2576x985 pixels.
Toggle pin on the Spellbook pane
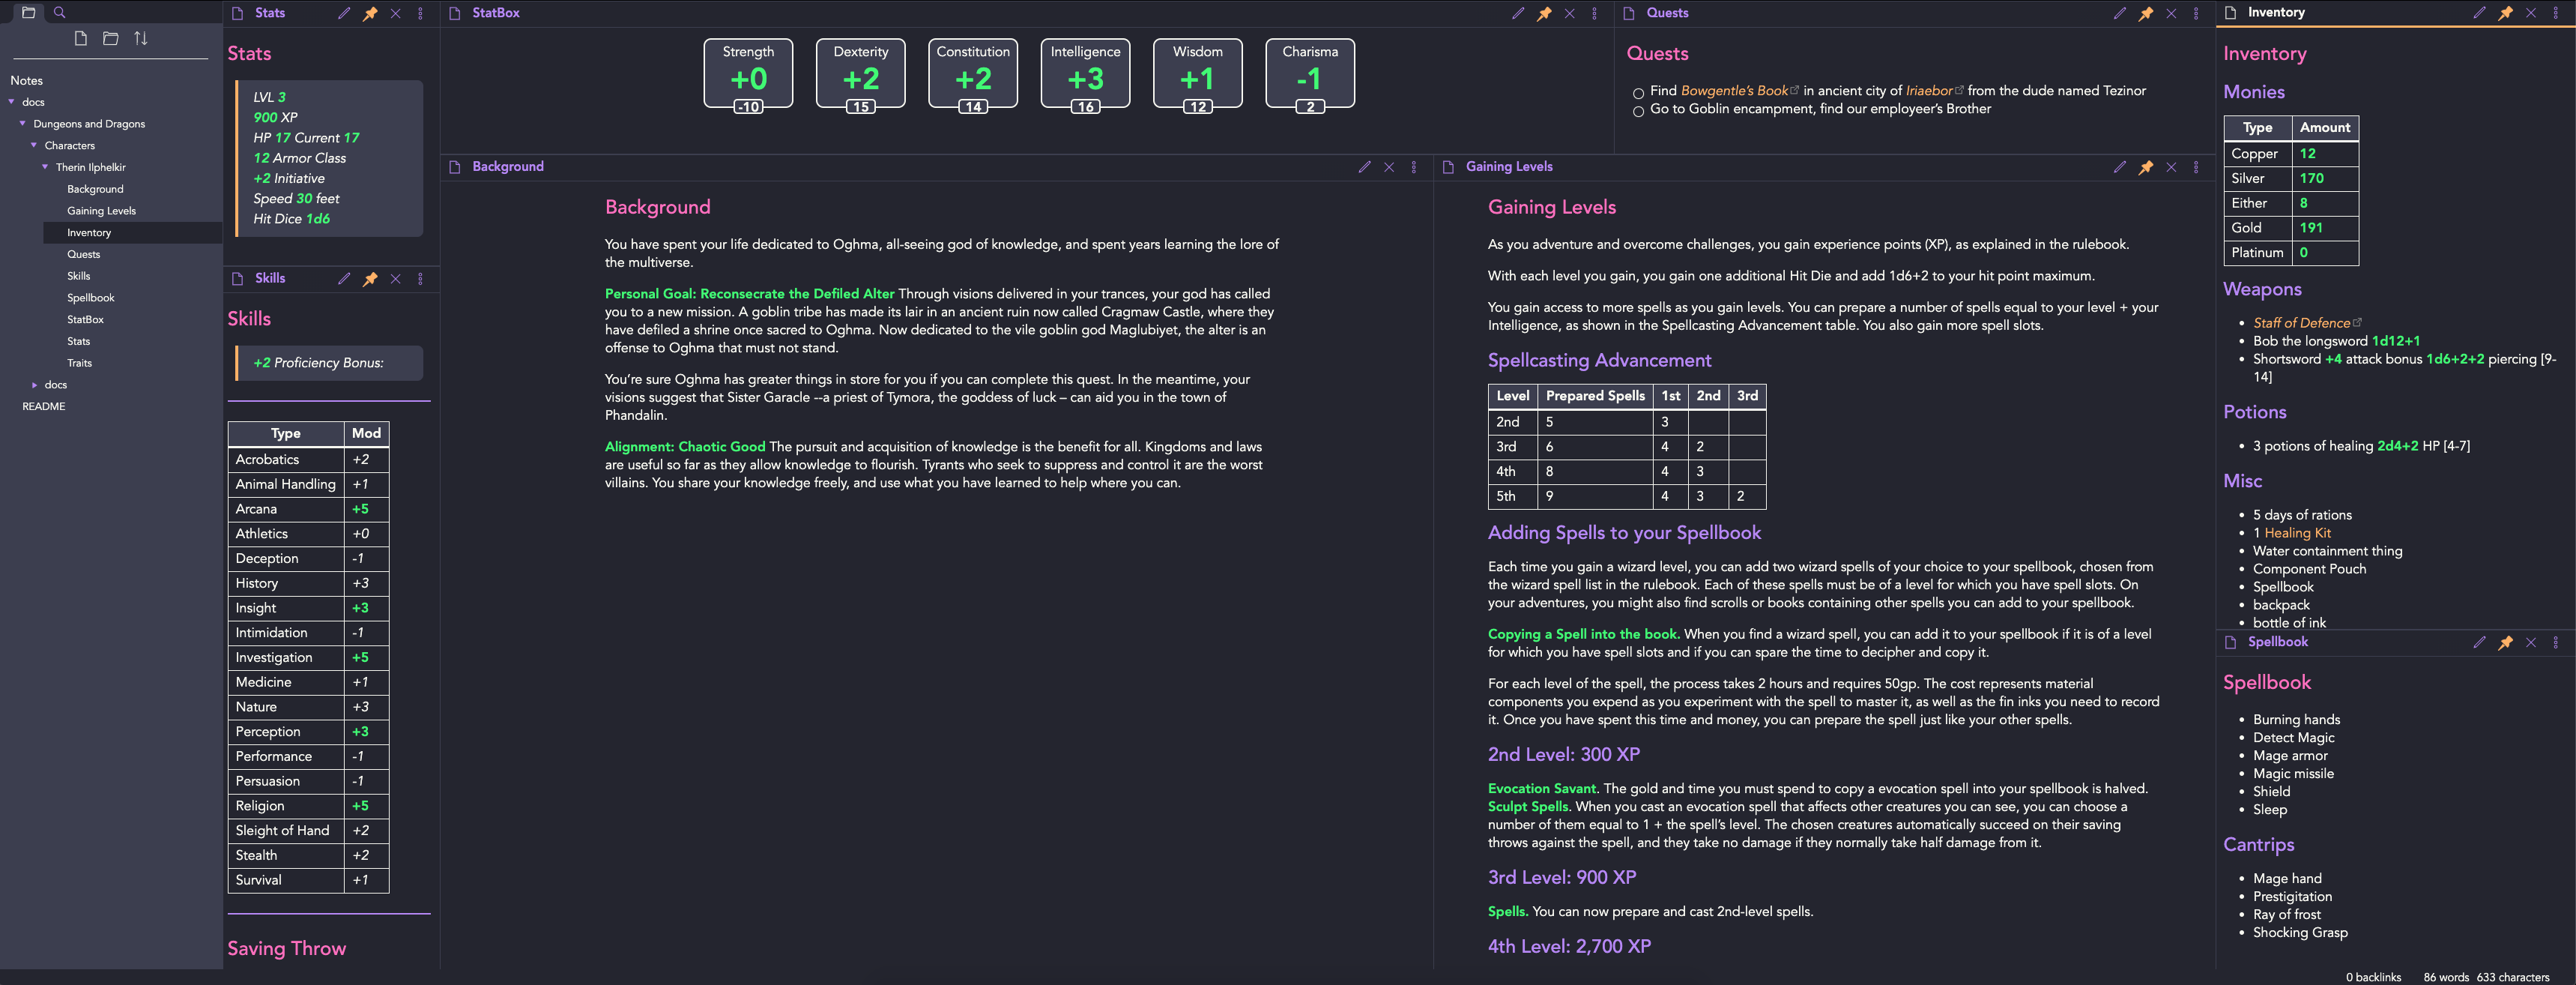point(2505,642)
